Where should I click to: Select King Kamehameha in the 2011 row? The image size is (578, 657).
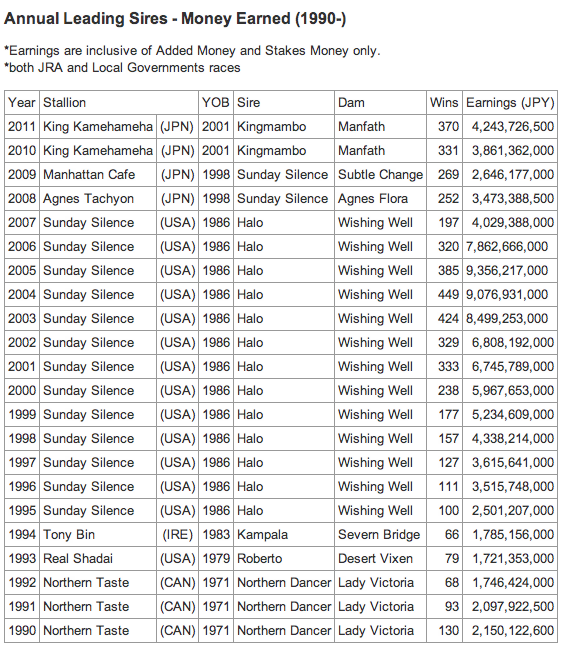pos(98,127)
